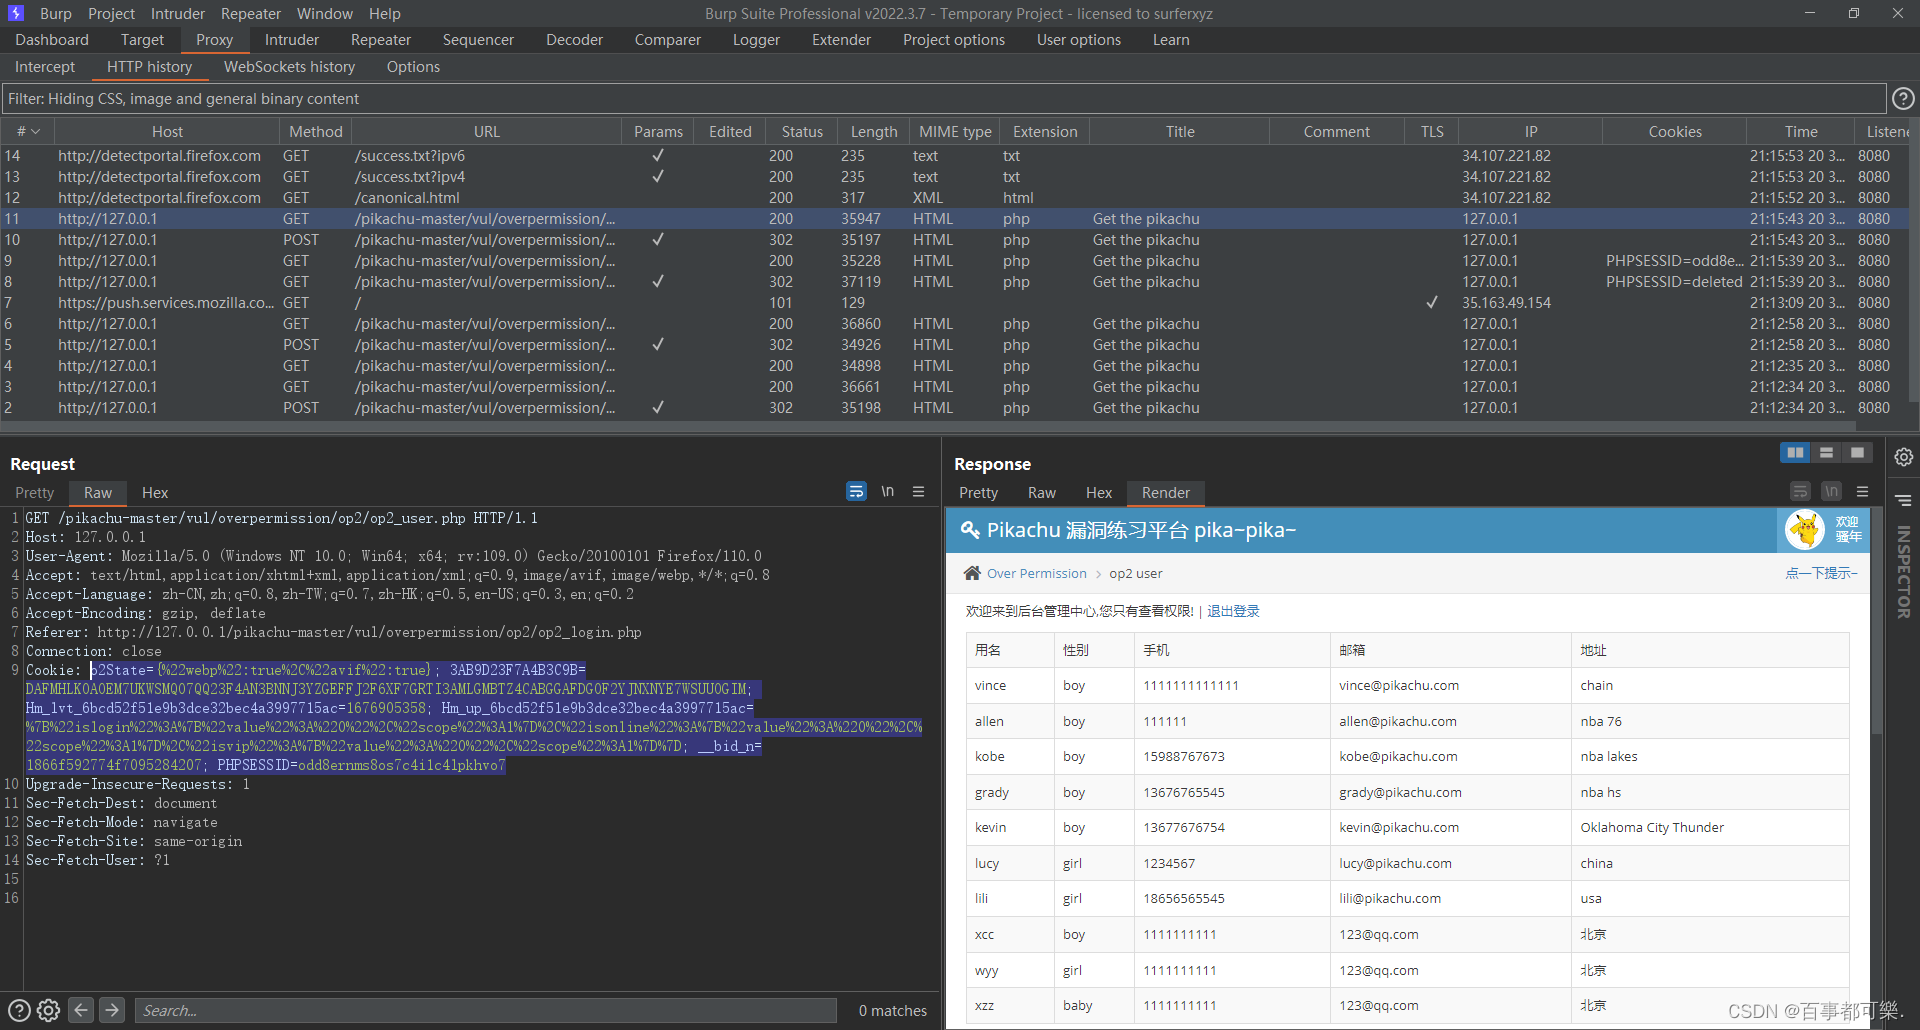Select side-by-side layout icon
The image size is (1920, 1030).
click(x=1795, y=453)
